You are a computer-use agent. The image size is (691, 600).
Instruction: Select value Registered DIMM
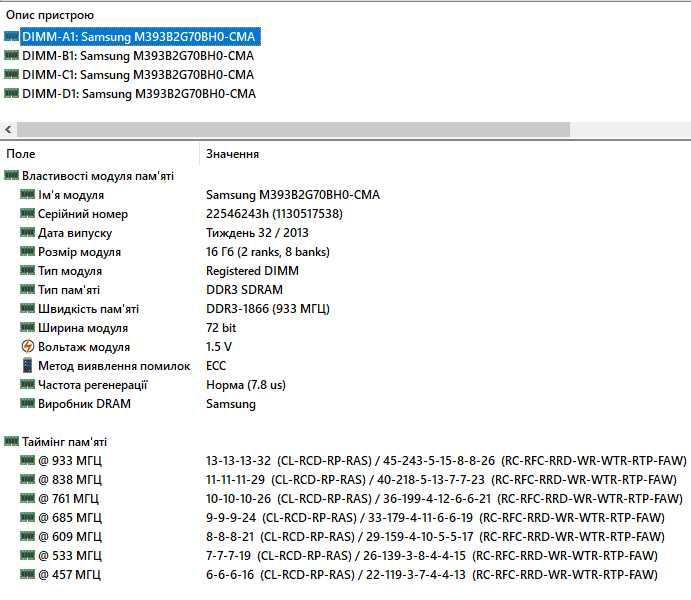click(252, 271)
